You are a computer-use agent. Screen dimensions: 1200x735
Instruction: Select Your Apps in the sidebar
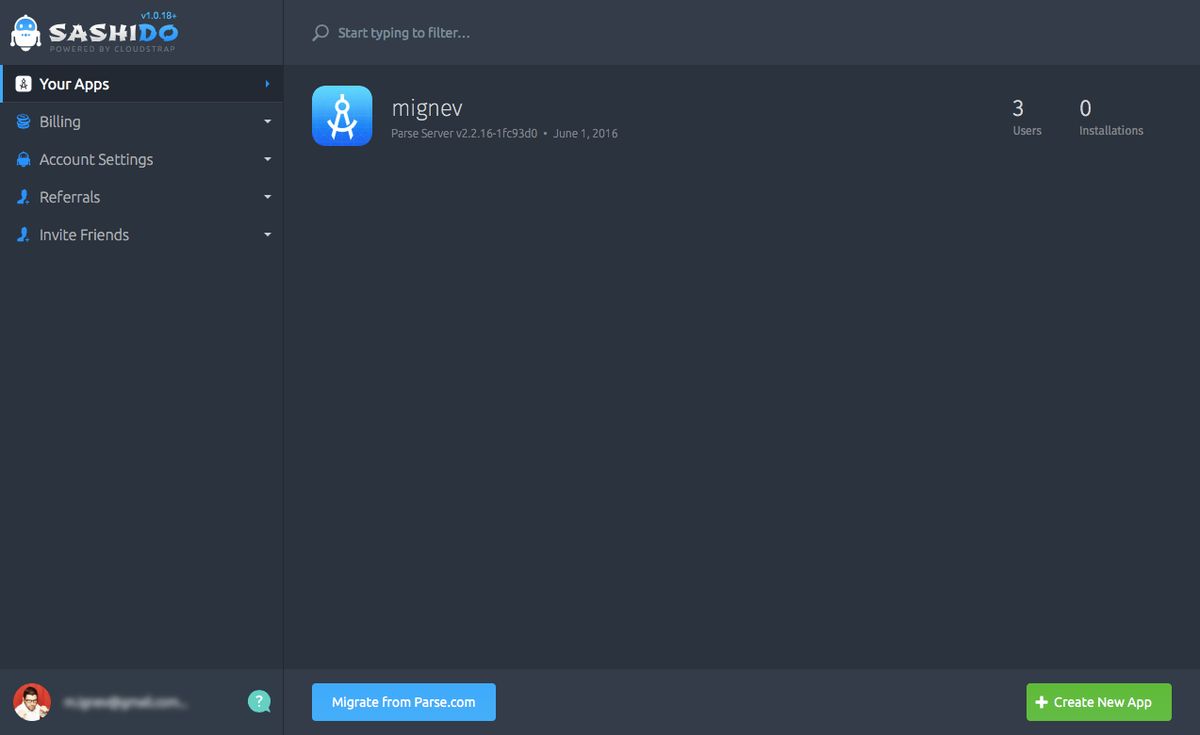tap(73, 84)
